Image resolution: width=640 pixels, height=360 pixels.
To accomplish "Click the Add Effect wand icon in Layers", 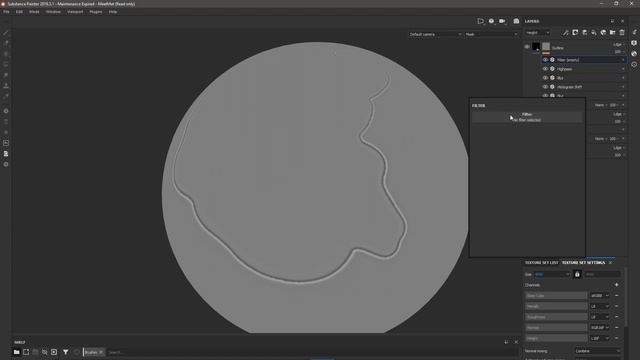I will point(566,33).
